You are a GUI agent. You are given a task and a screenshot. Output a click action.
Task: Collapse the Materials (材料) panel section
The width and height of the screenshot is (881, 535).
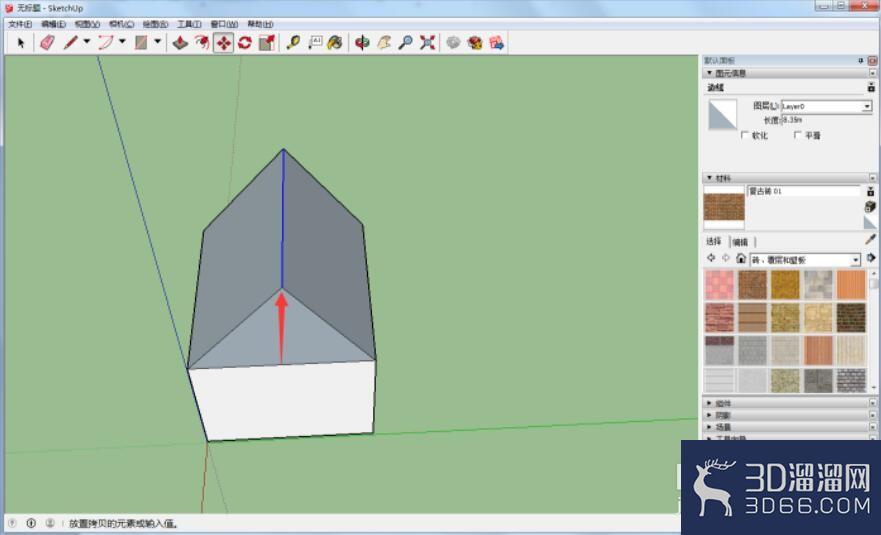tap(710, 178)
